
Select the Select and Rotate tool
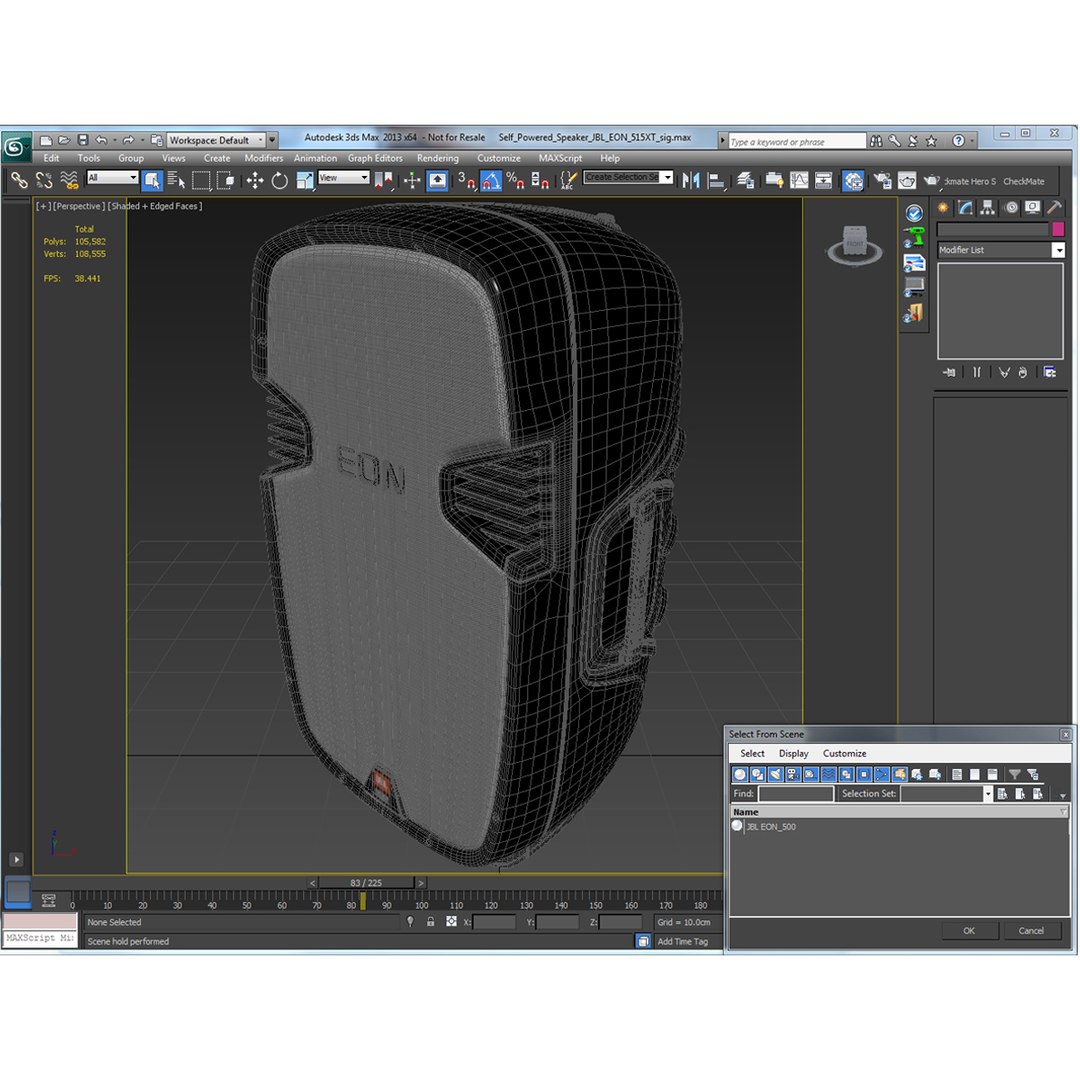coord(280,180)
